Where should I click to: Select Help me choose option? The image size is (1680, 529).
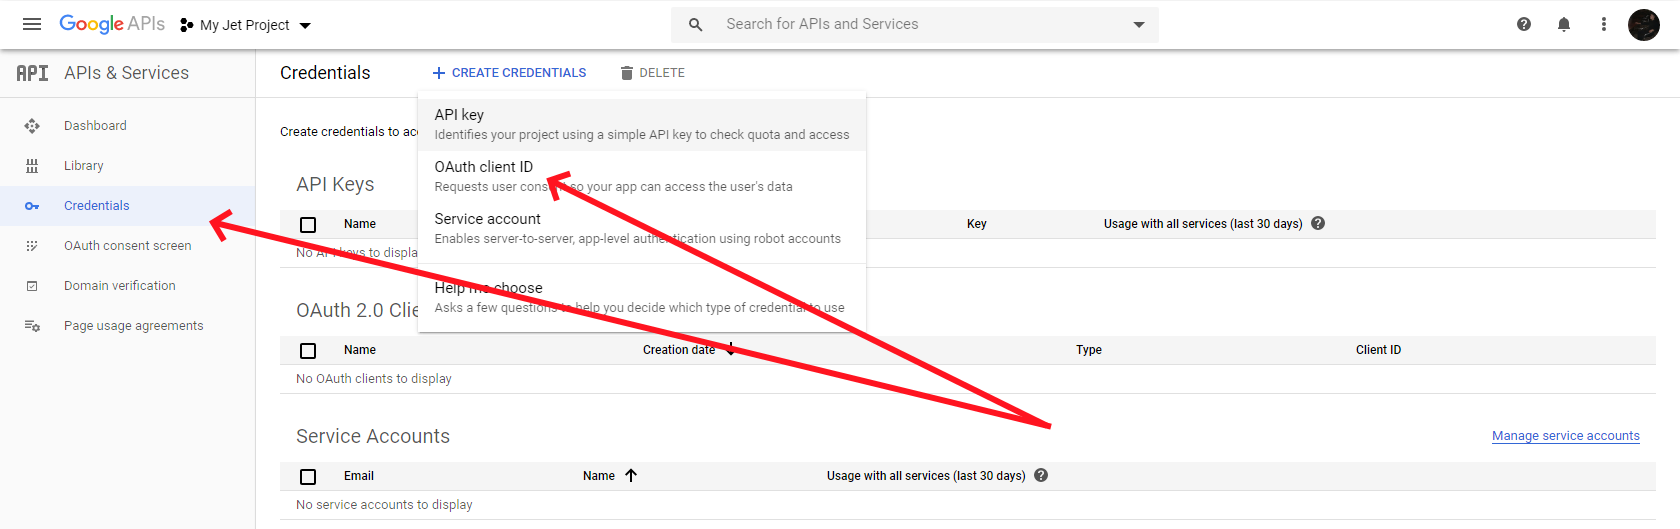click(642, 297)
